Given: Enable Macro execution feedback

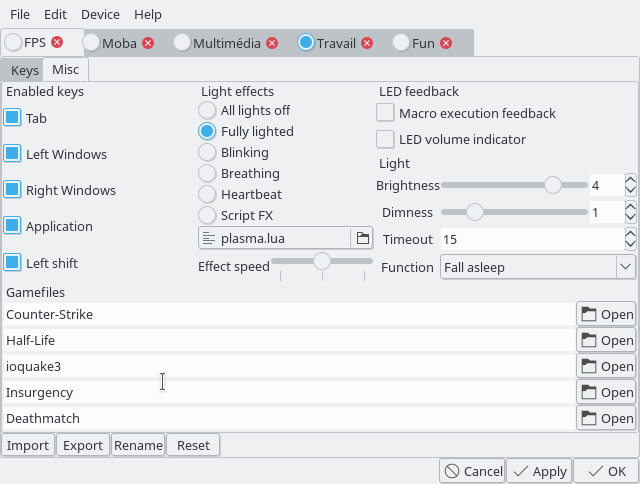Looking at the screenshot, I should [385, 113].
